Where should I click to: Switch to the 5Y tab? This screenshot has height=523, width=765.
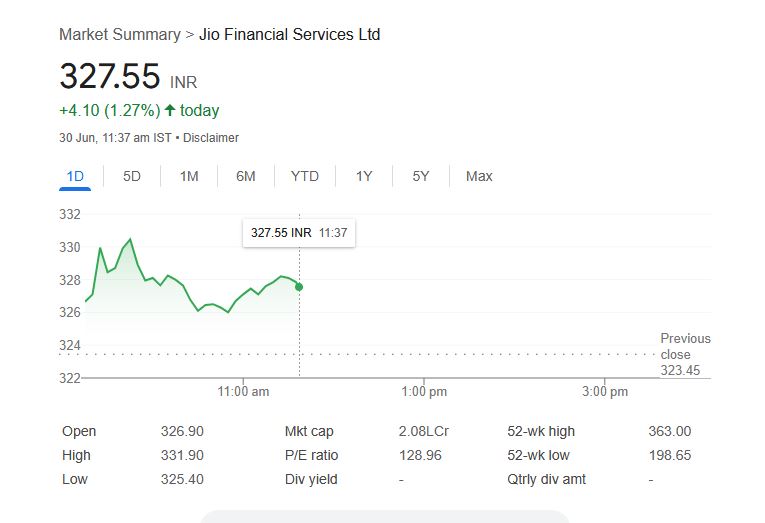(421, 176)
